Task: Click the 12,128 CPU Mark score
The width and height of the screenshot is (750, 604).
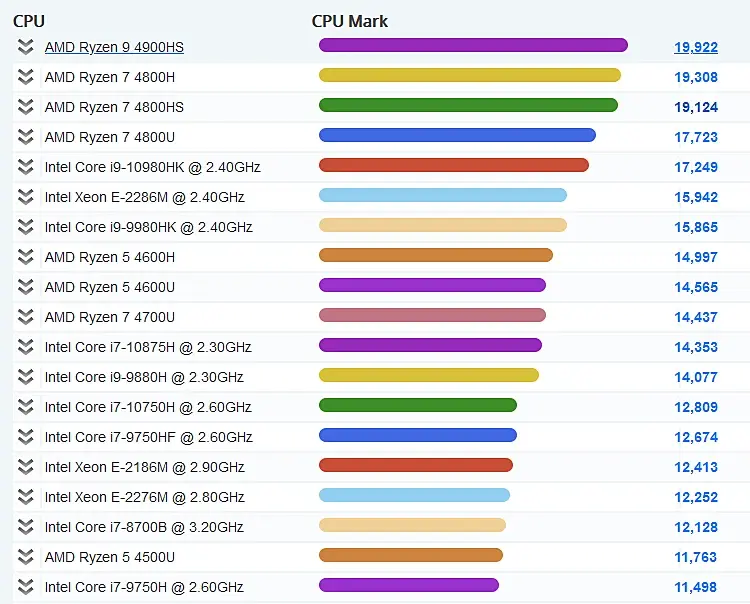Action: coord(696,527)
